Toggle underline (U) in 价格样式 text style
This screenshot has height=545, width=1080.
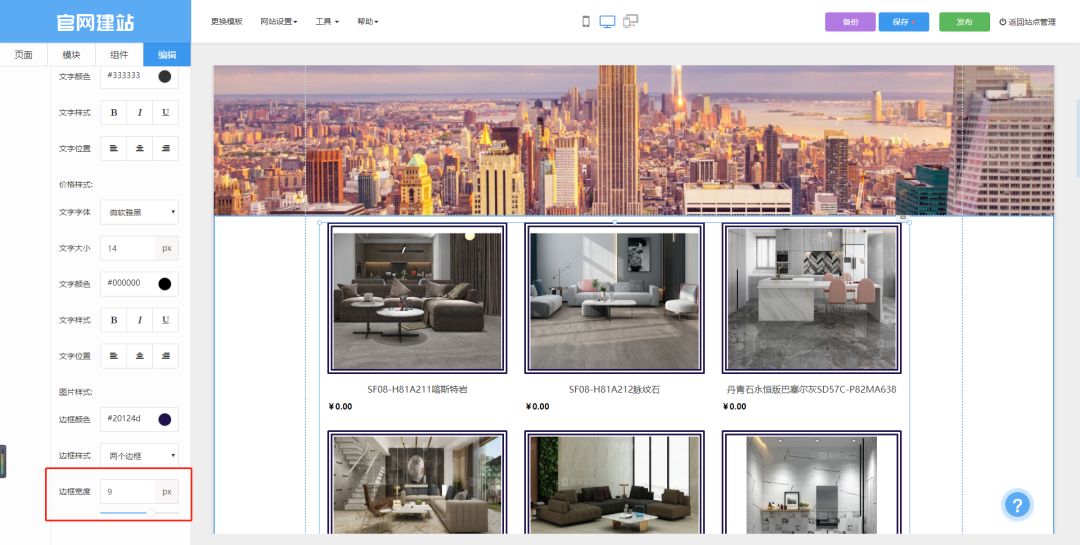tap(165, 320)
